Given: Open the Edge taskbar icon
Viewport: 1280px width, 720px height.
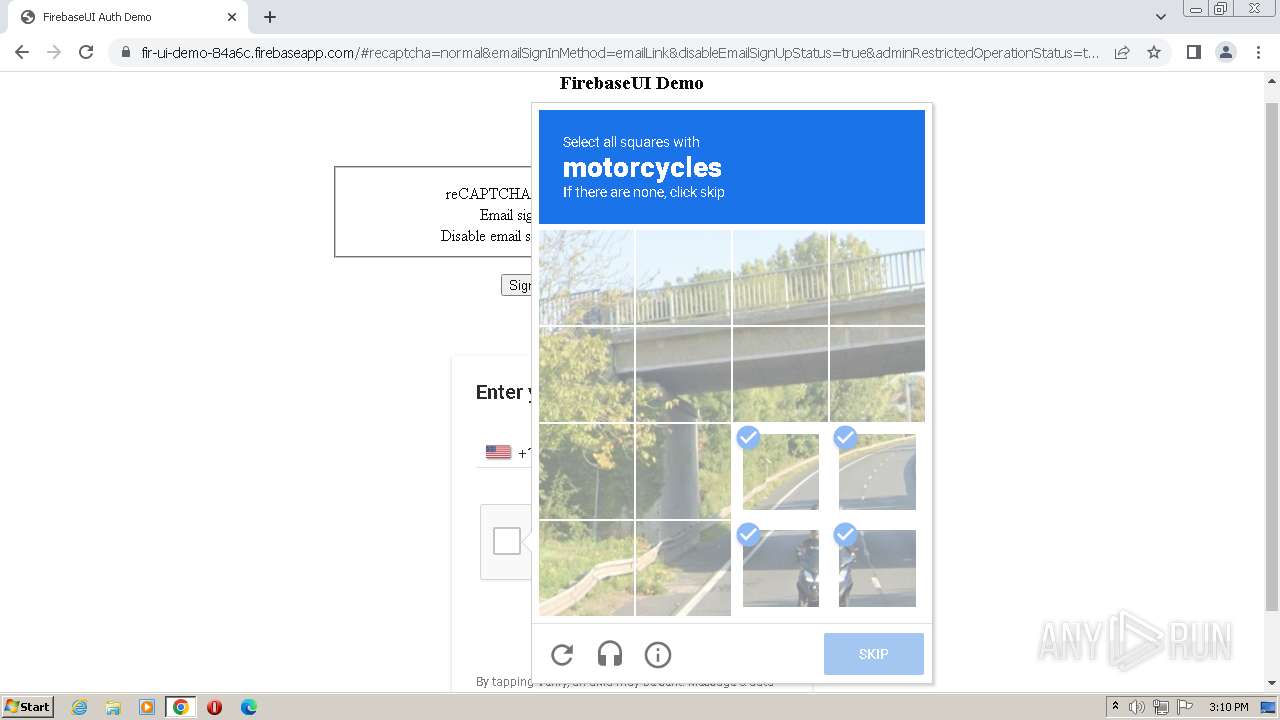Looking at the screenshot, I should [248, 707].
